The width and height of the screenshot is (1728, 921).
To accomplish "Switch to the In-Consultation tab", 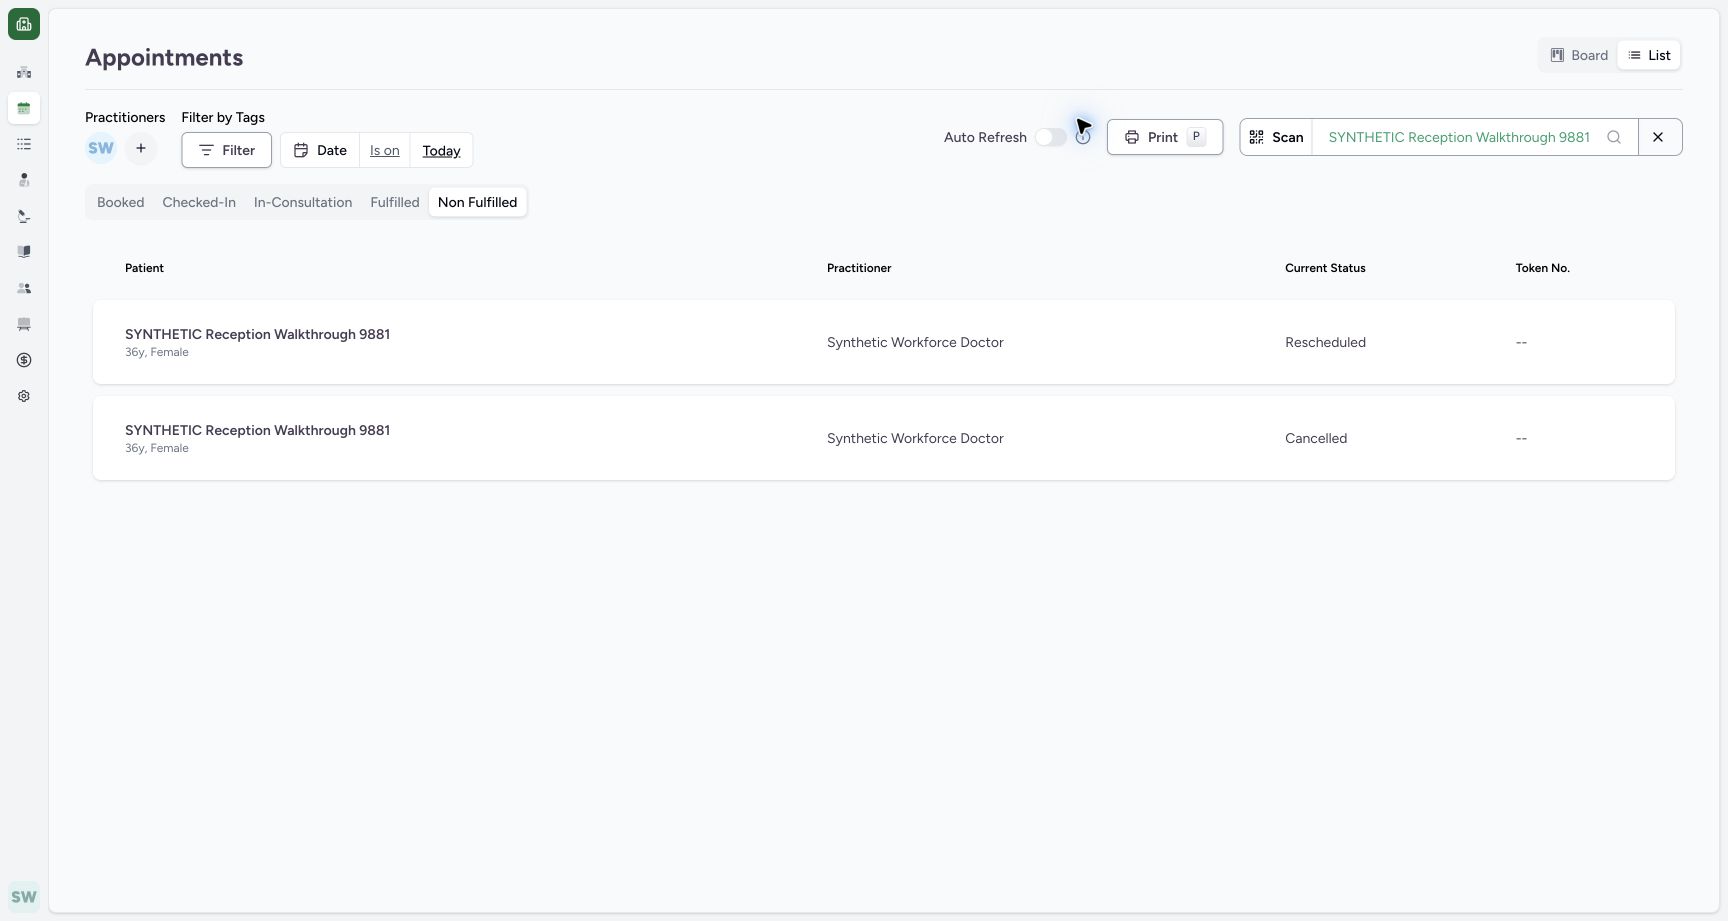I will point(303,202).
